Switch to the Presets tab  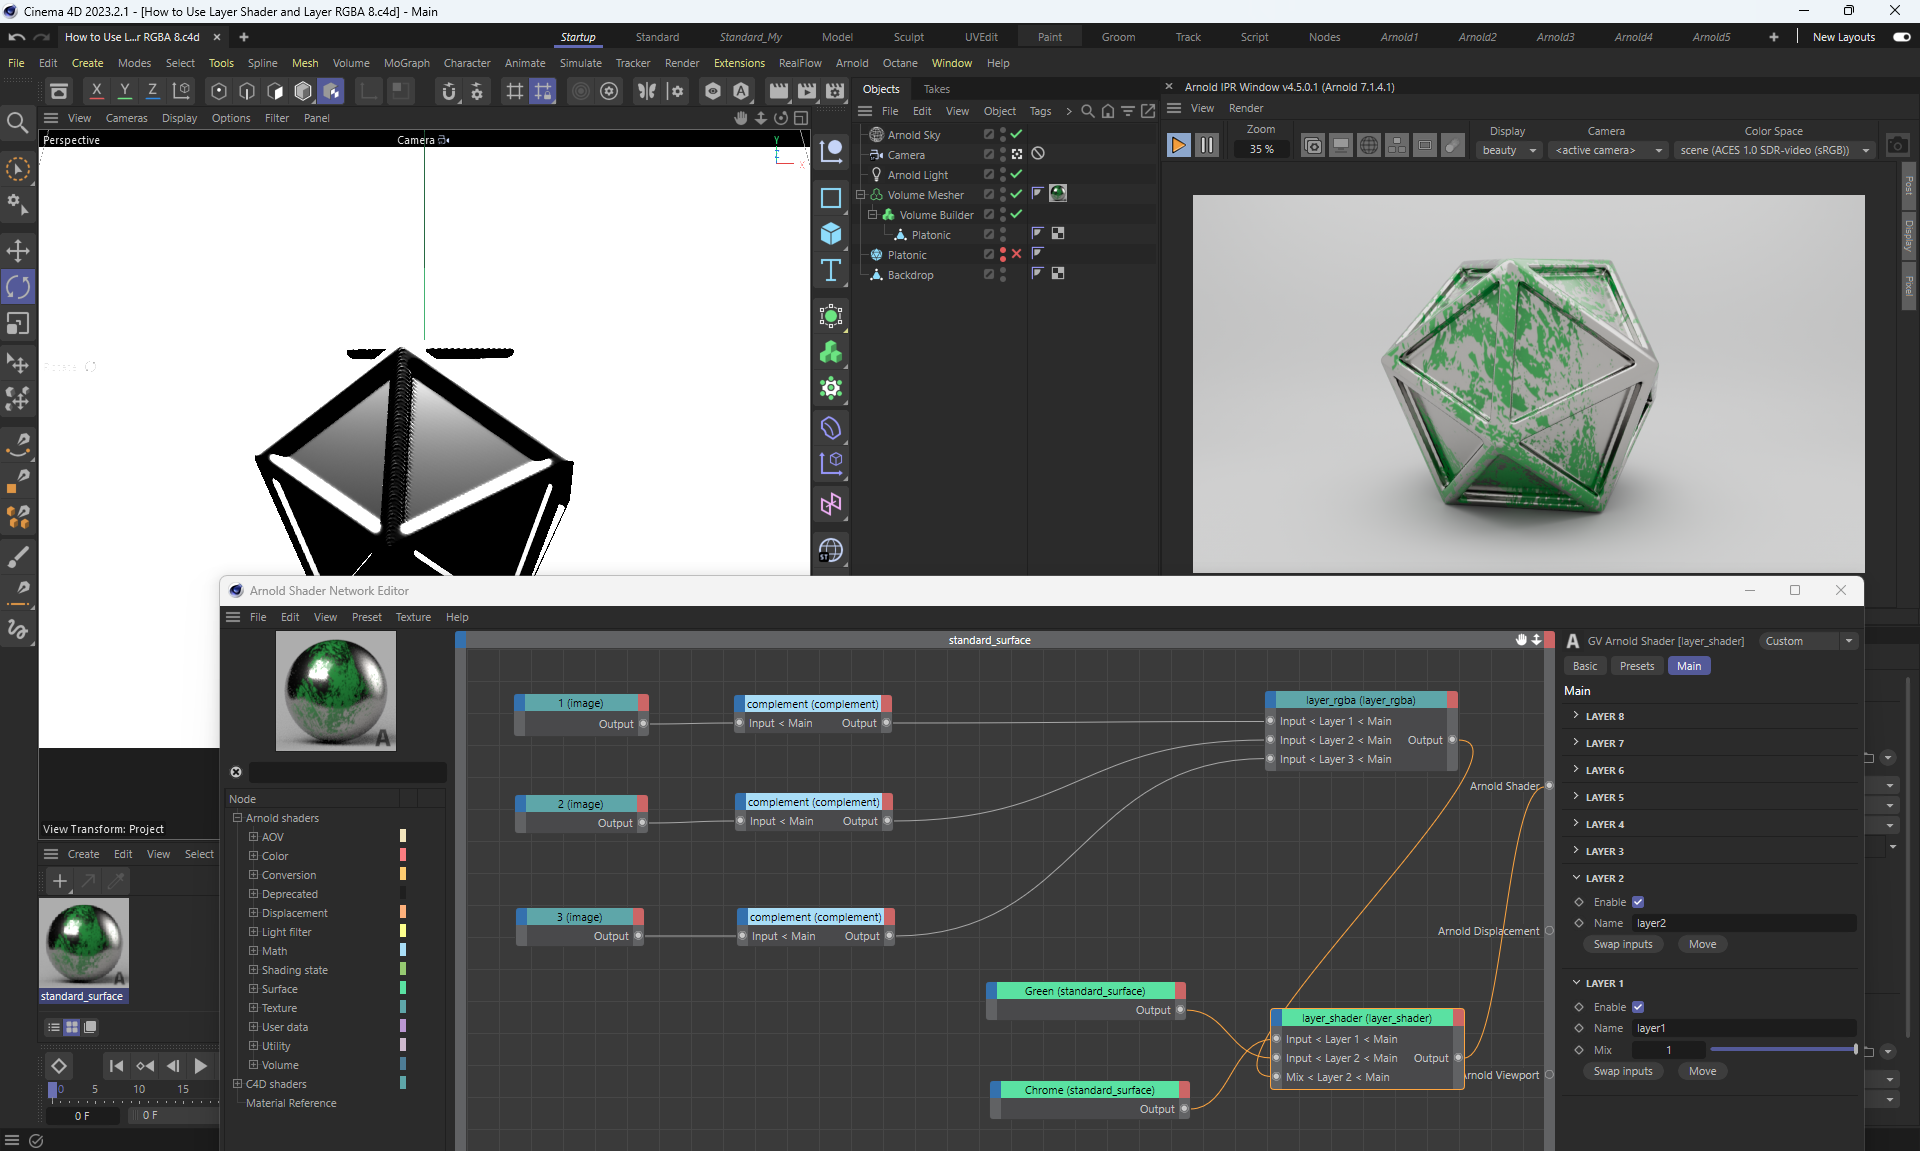[1636, 666]
